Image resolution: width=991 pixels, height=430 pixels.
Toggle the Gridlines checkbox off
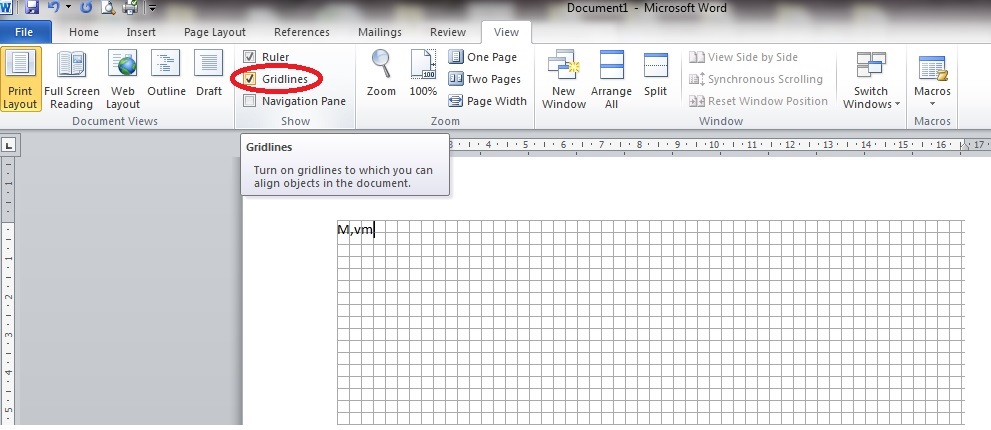click(250, 78)
